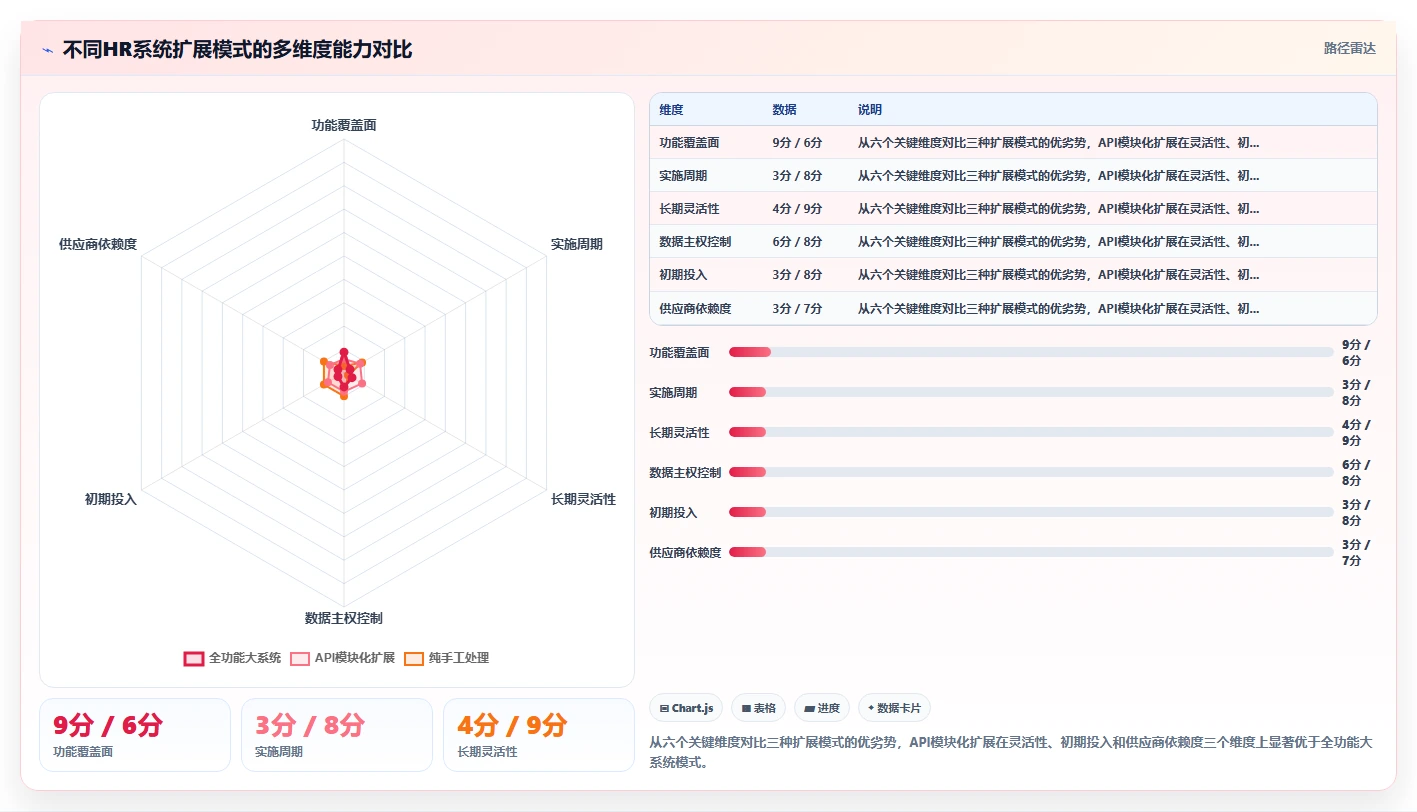Click the 进度 tag chip

[822, 708]
